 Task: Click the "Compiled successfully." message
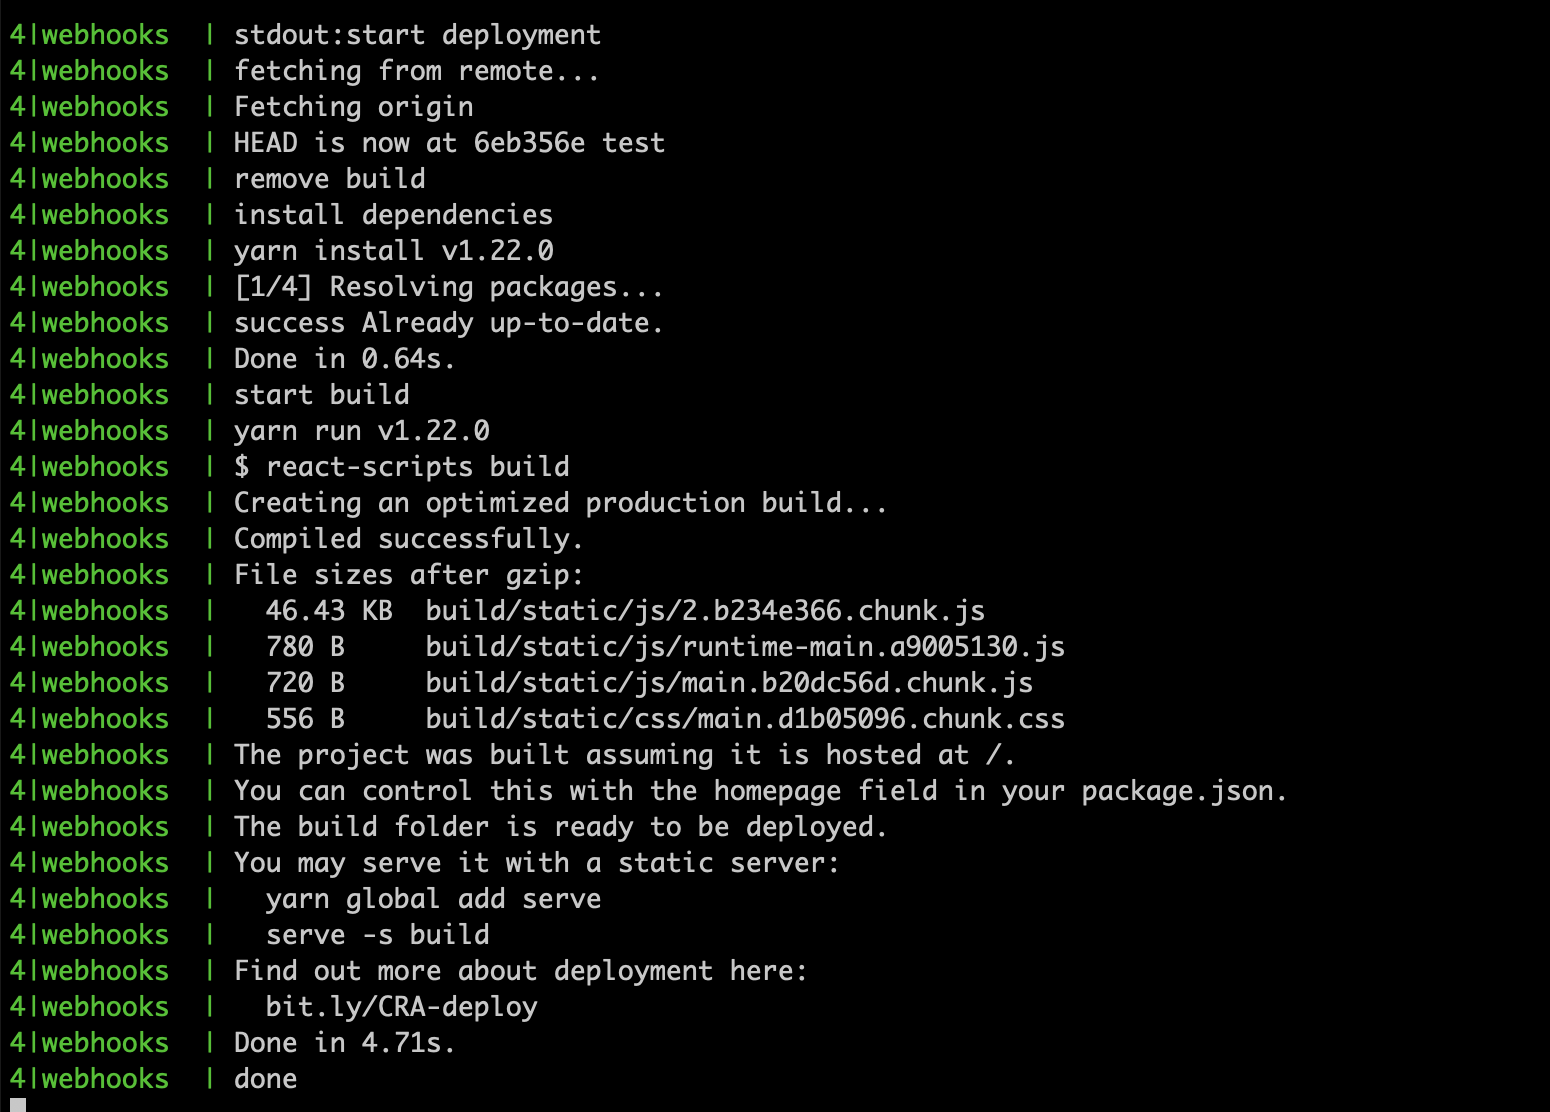tap(408, 539)
